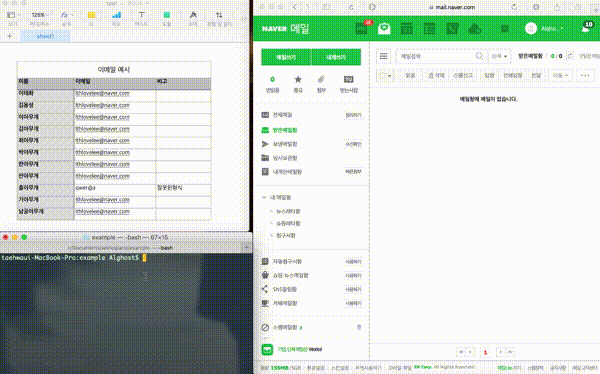
Task: Open the 보낸메일함 sent folder
Action: [x=285, y=144]
